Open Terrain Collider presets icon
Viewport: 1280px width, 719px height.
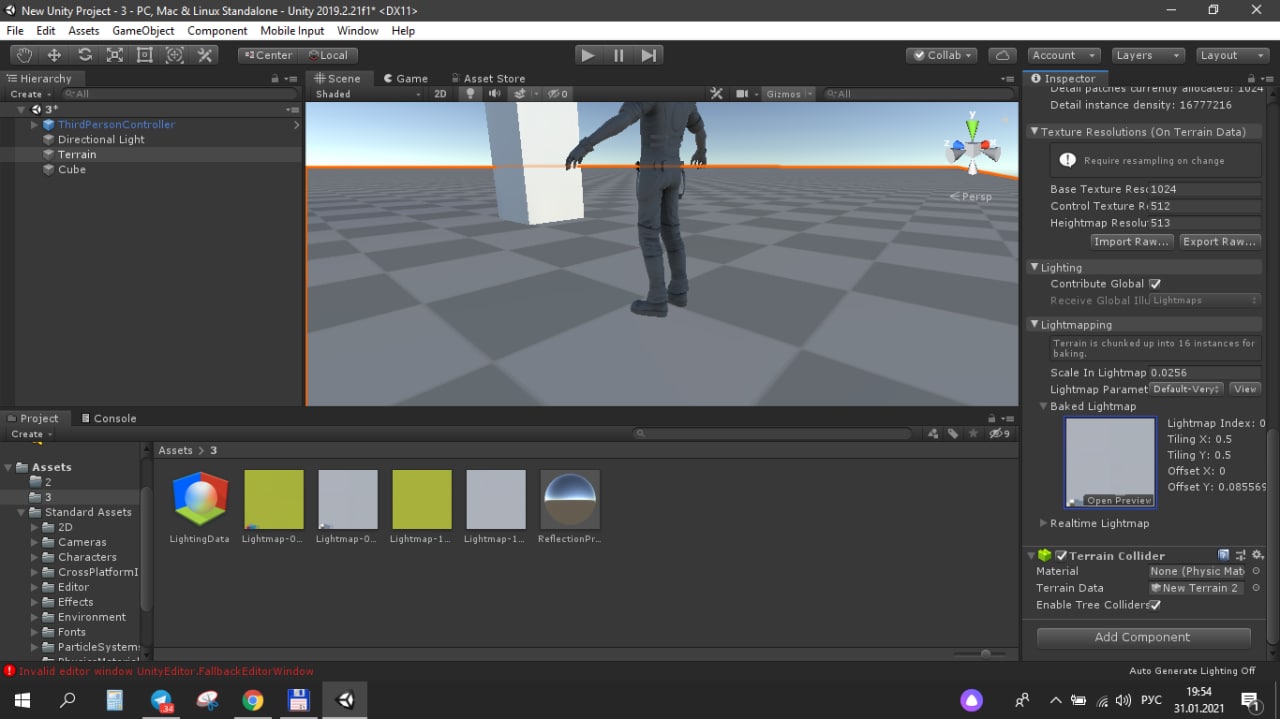point(1240,555)
